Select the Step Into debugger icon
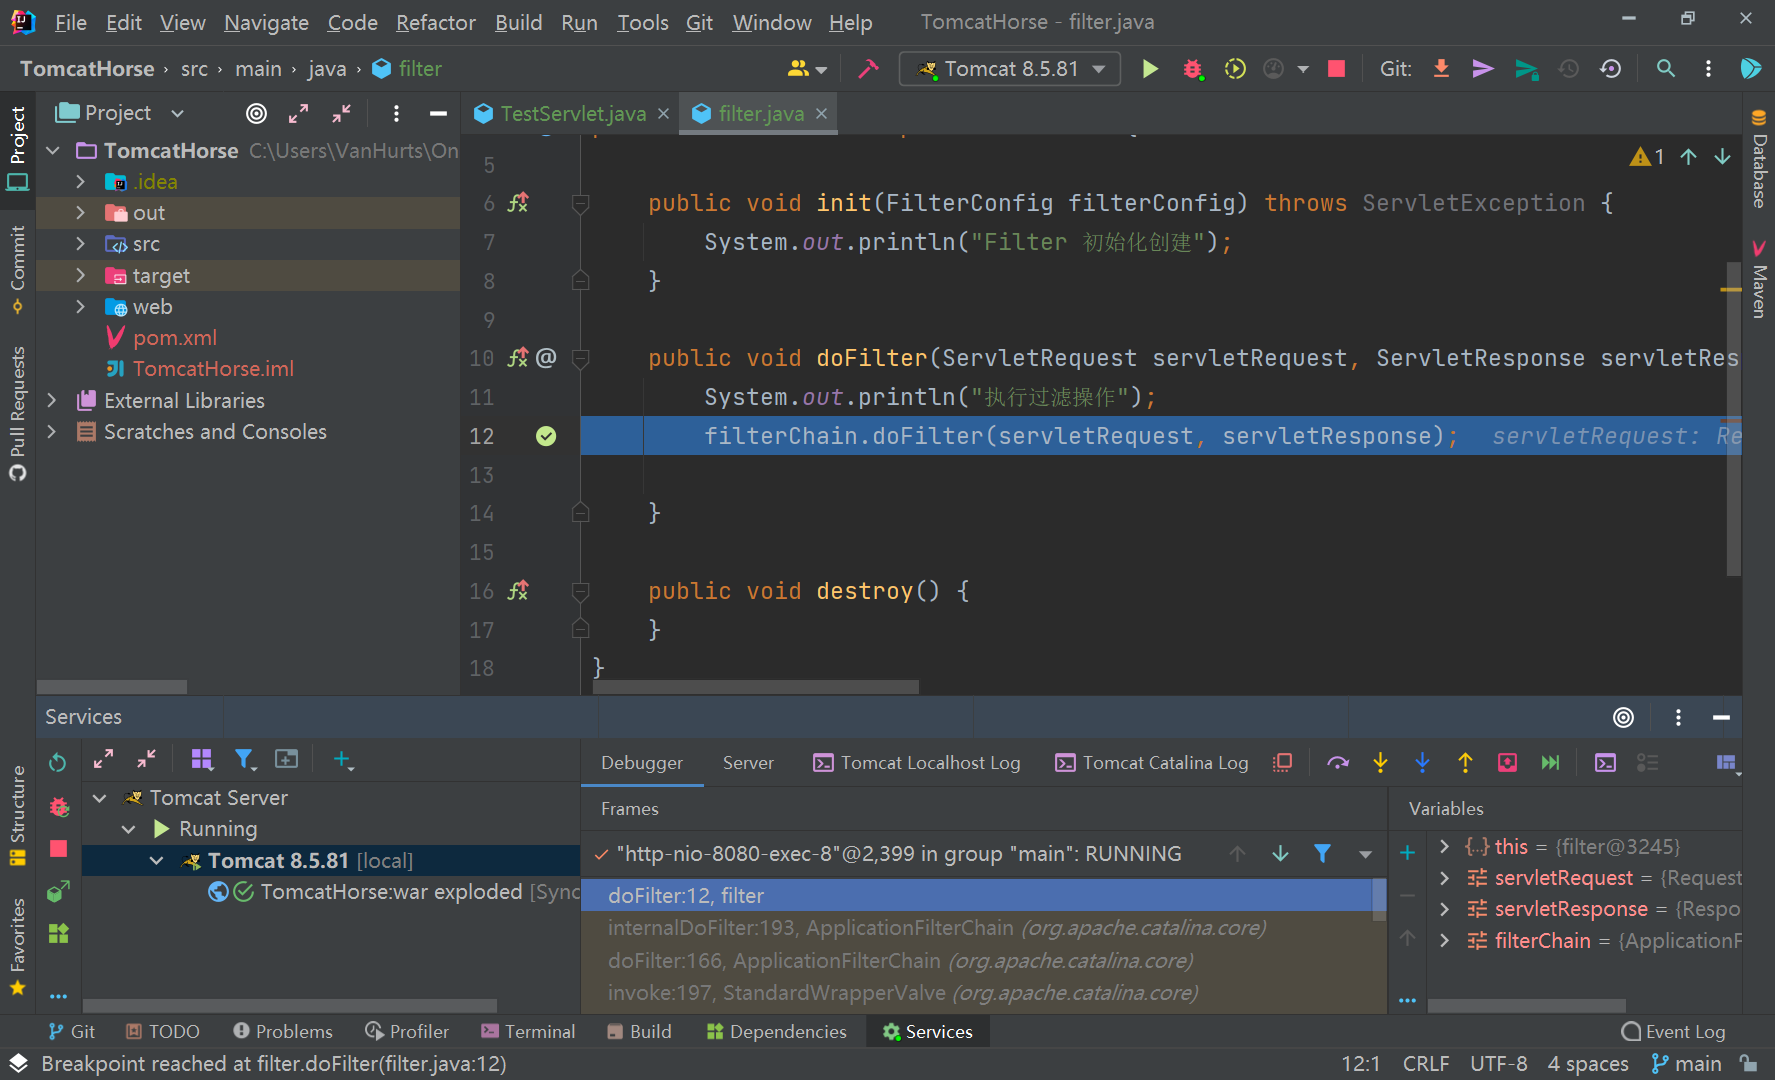The width and height of the screenshot is (1775, 1080). (x=1380, y=762)
